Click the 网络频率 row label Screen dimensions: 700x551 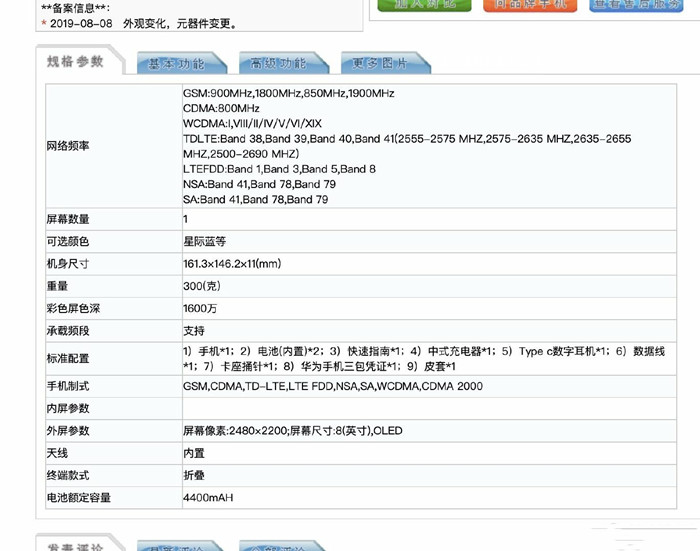pos(68,146)
